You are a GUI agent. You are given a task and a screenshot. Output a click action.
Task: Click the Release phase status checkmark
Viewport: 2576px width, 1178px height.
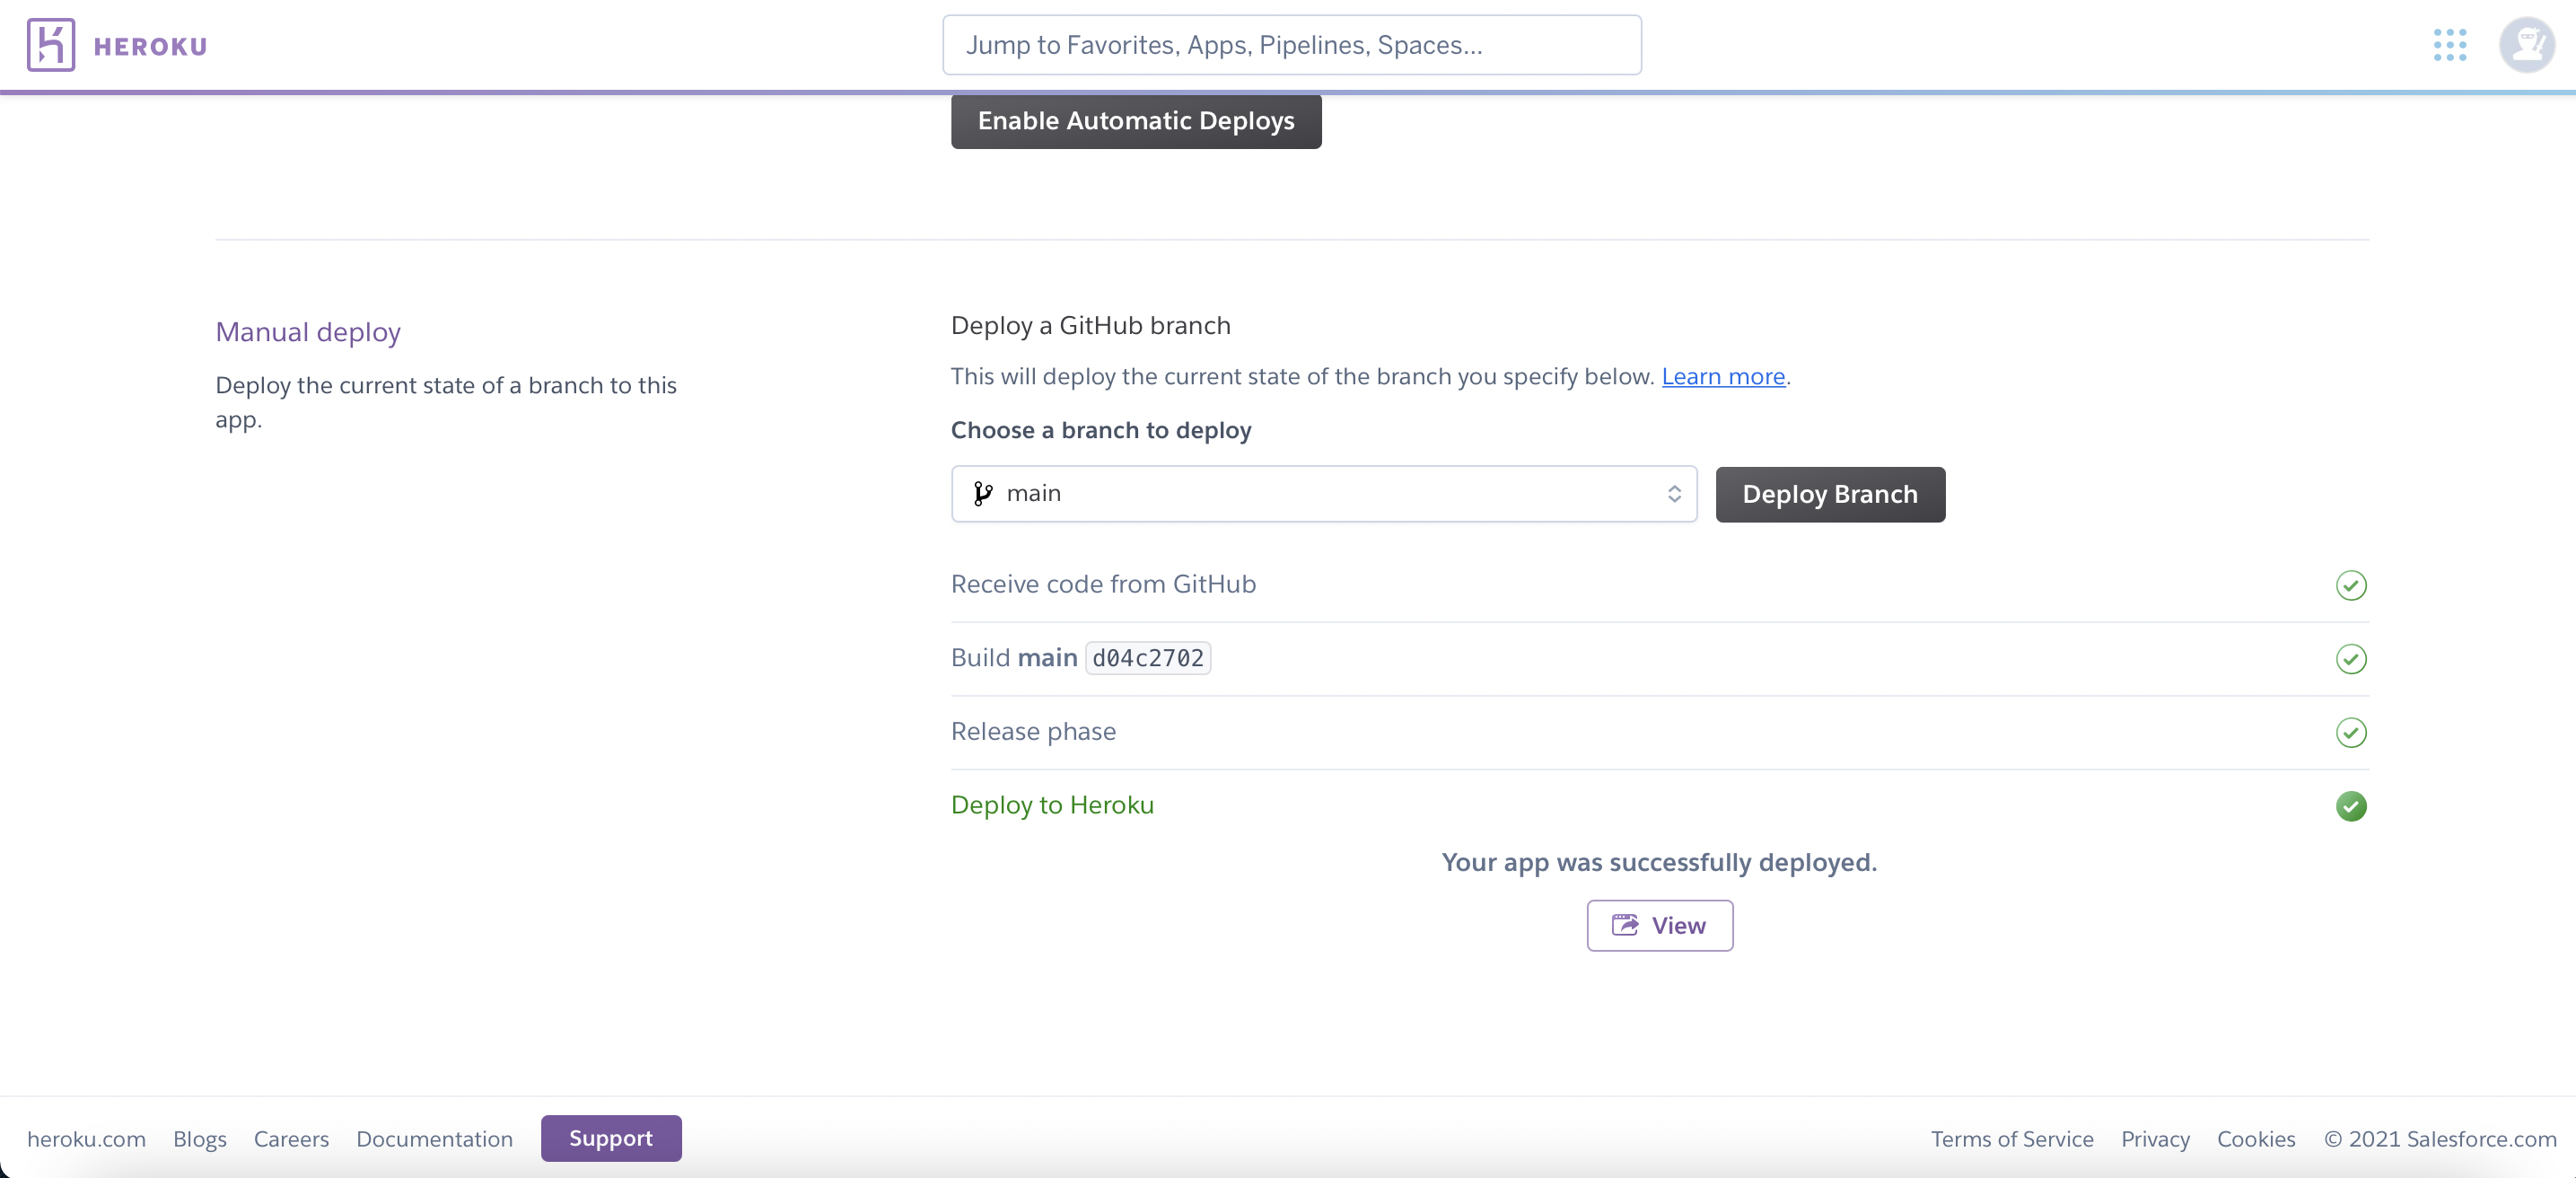tap(2350, 732)
